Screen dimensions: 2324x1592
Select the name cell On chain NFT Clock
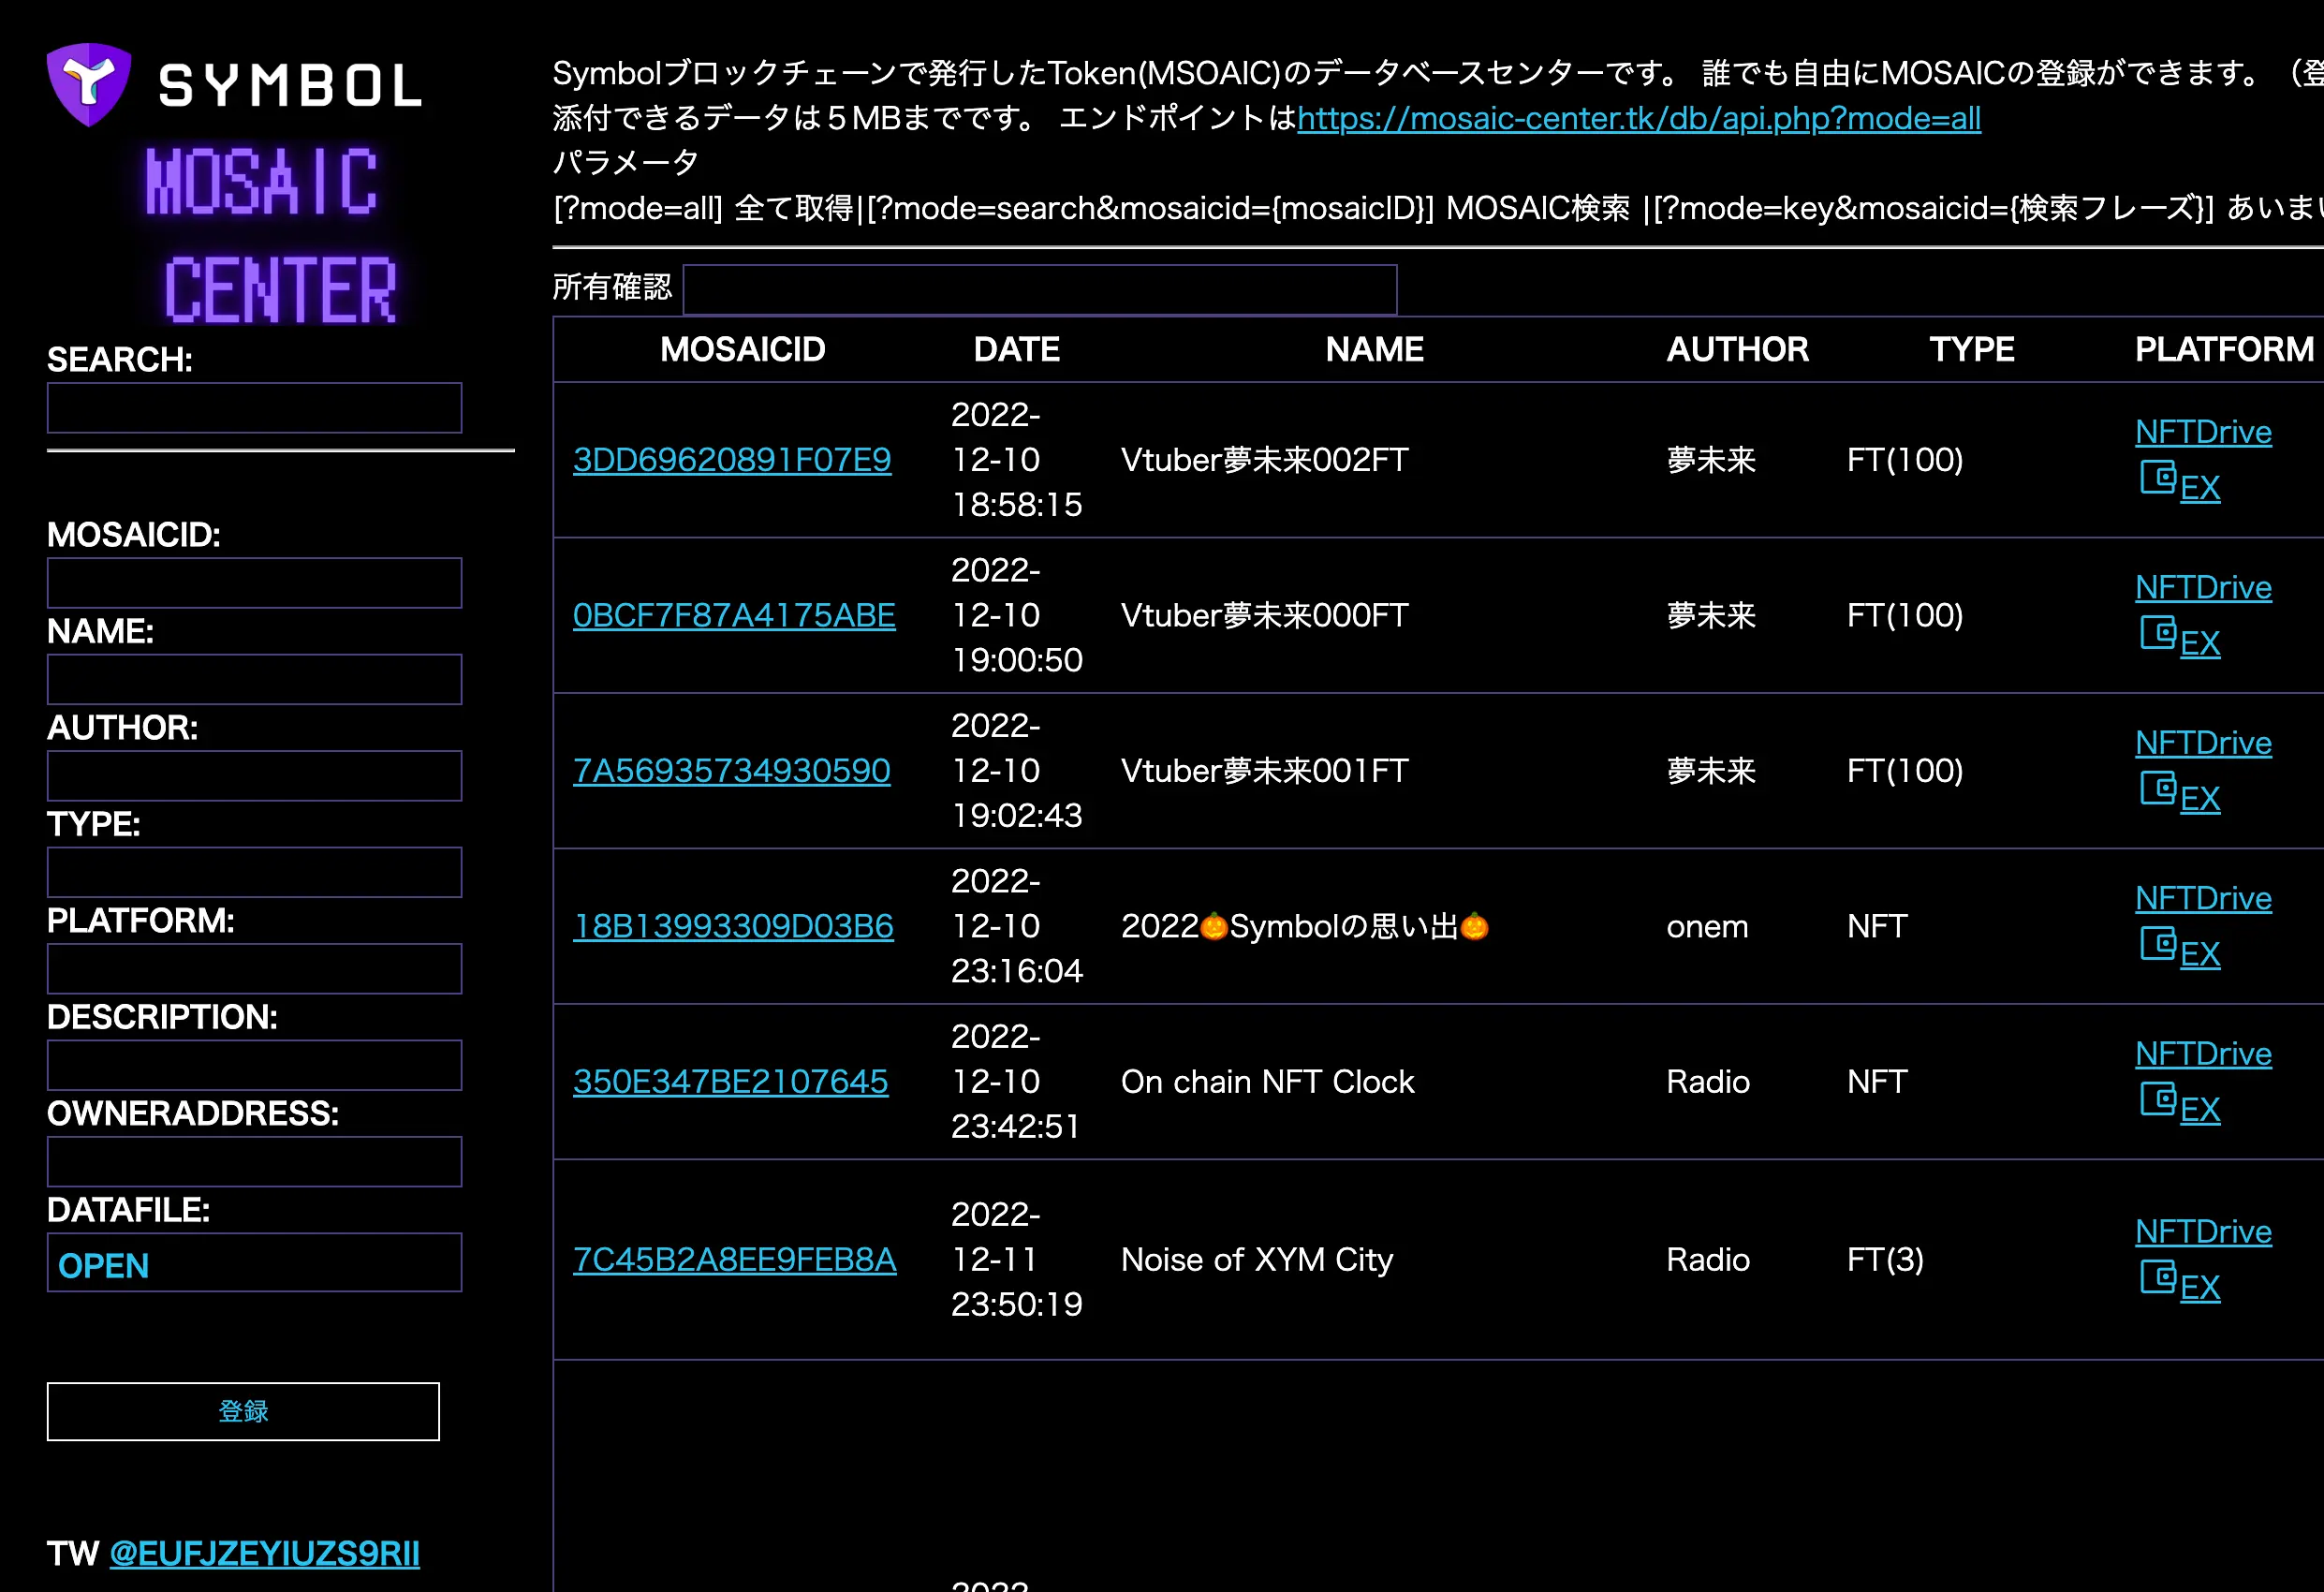1268,1082
